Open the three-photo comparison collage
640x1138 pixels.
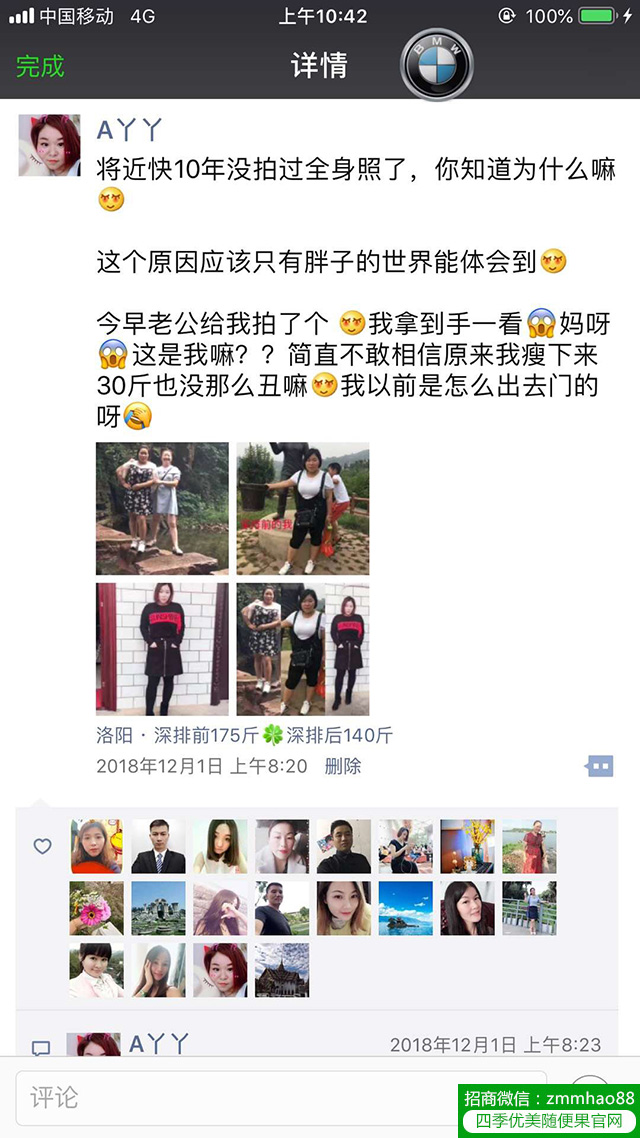[303, 650]
